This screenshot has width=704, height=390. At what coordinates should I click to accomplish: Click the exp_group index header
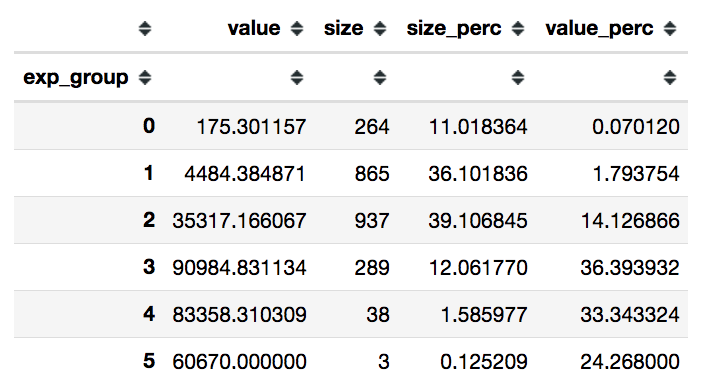coord(76,78)
